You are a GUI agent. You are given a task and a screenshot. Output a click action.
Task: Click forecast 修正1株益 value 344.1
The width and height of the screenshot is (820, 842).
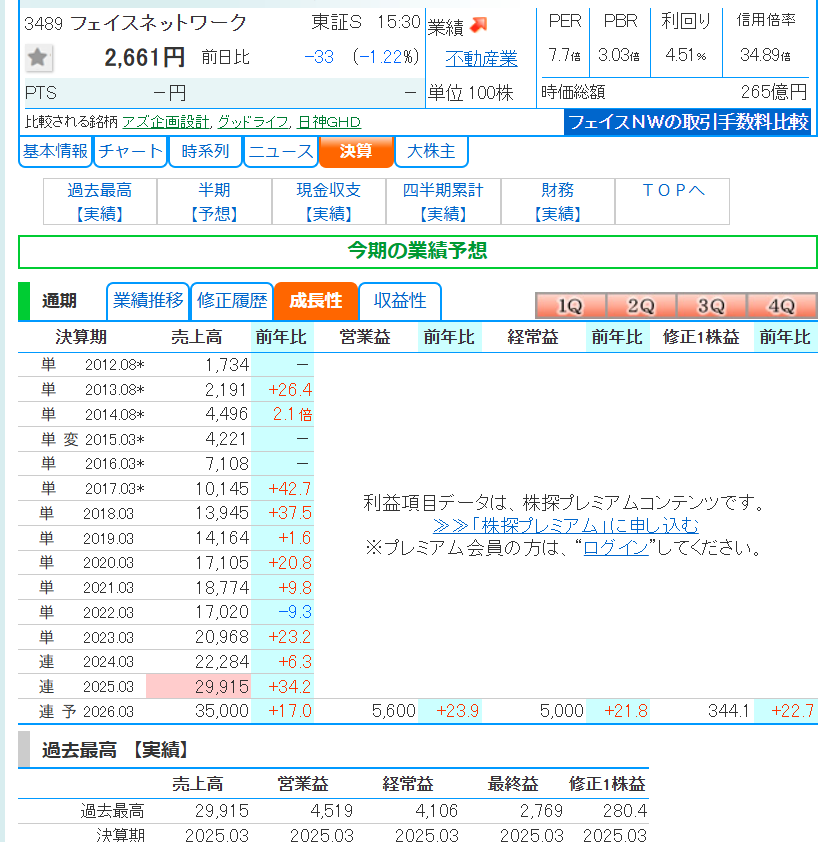coord(729,711)
